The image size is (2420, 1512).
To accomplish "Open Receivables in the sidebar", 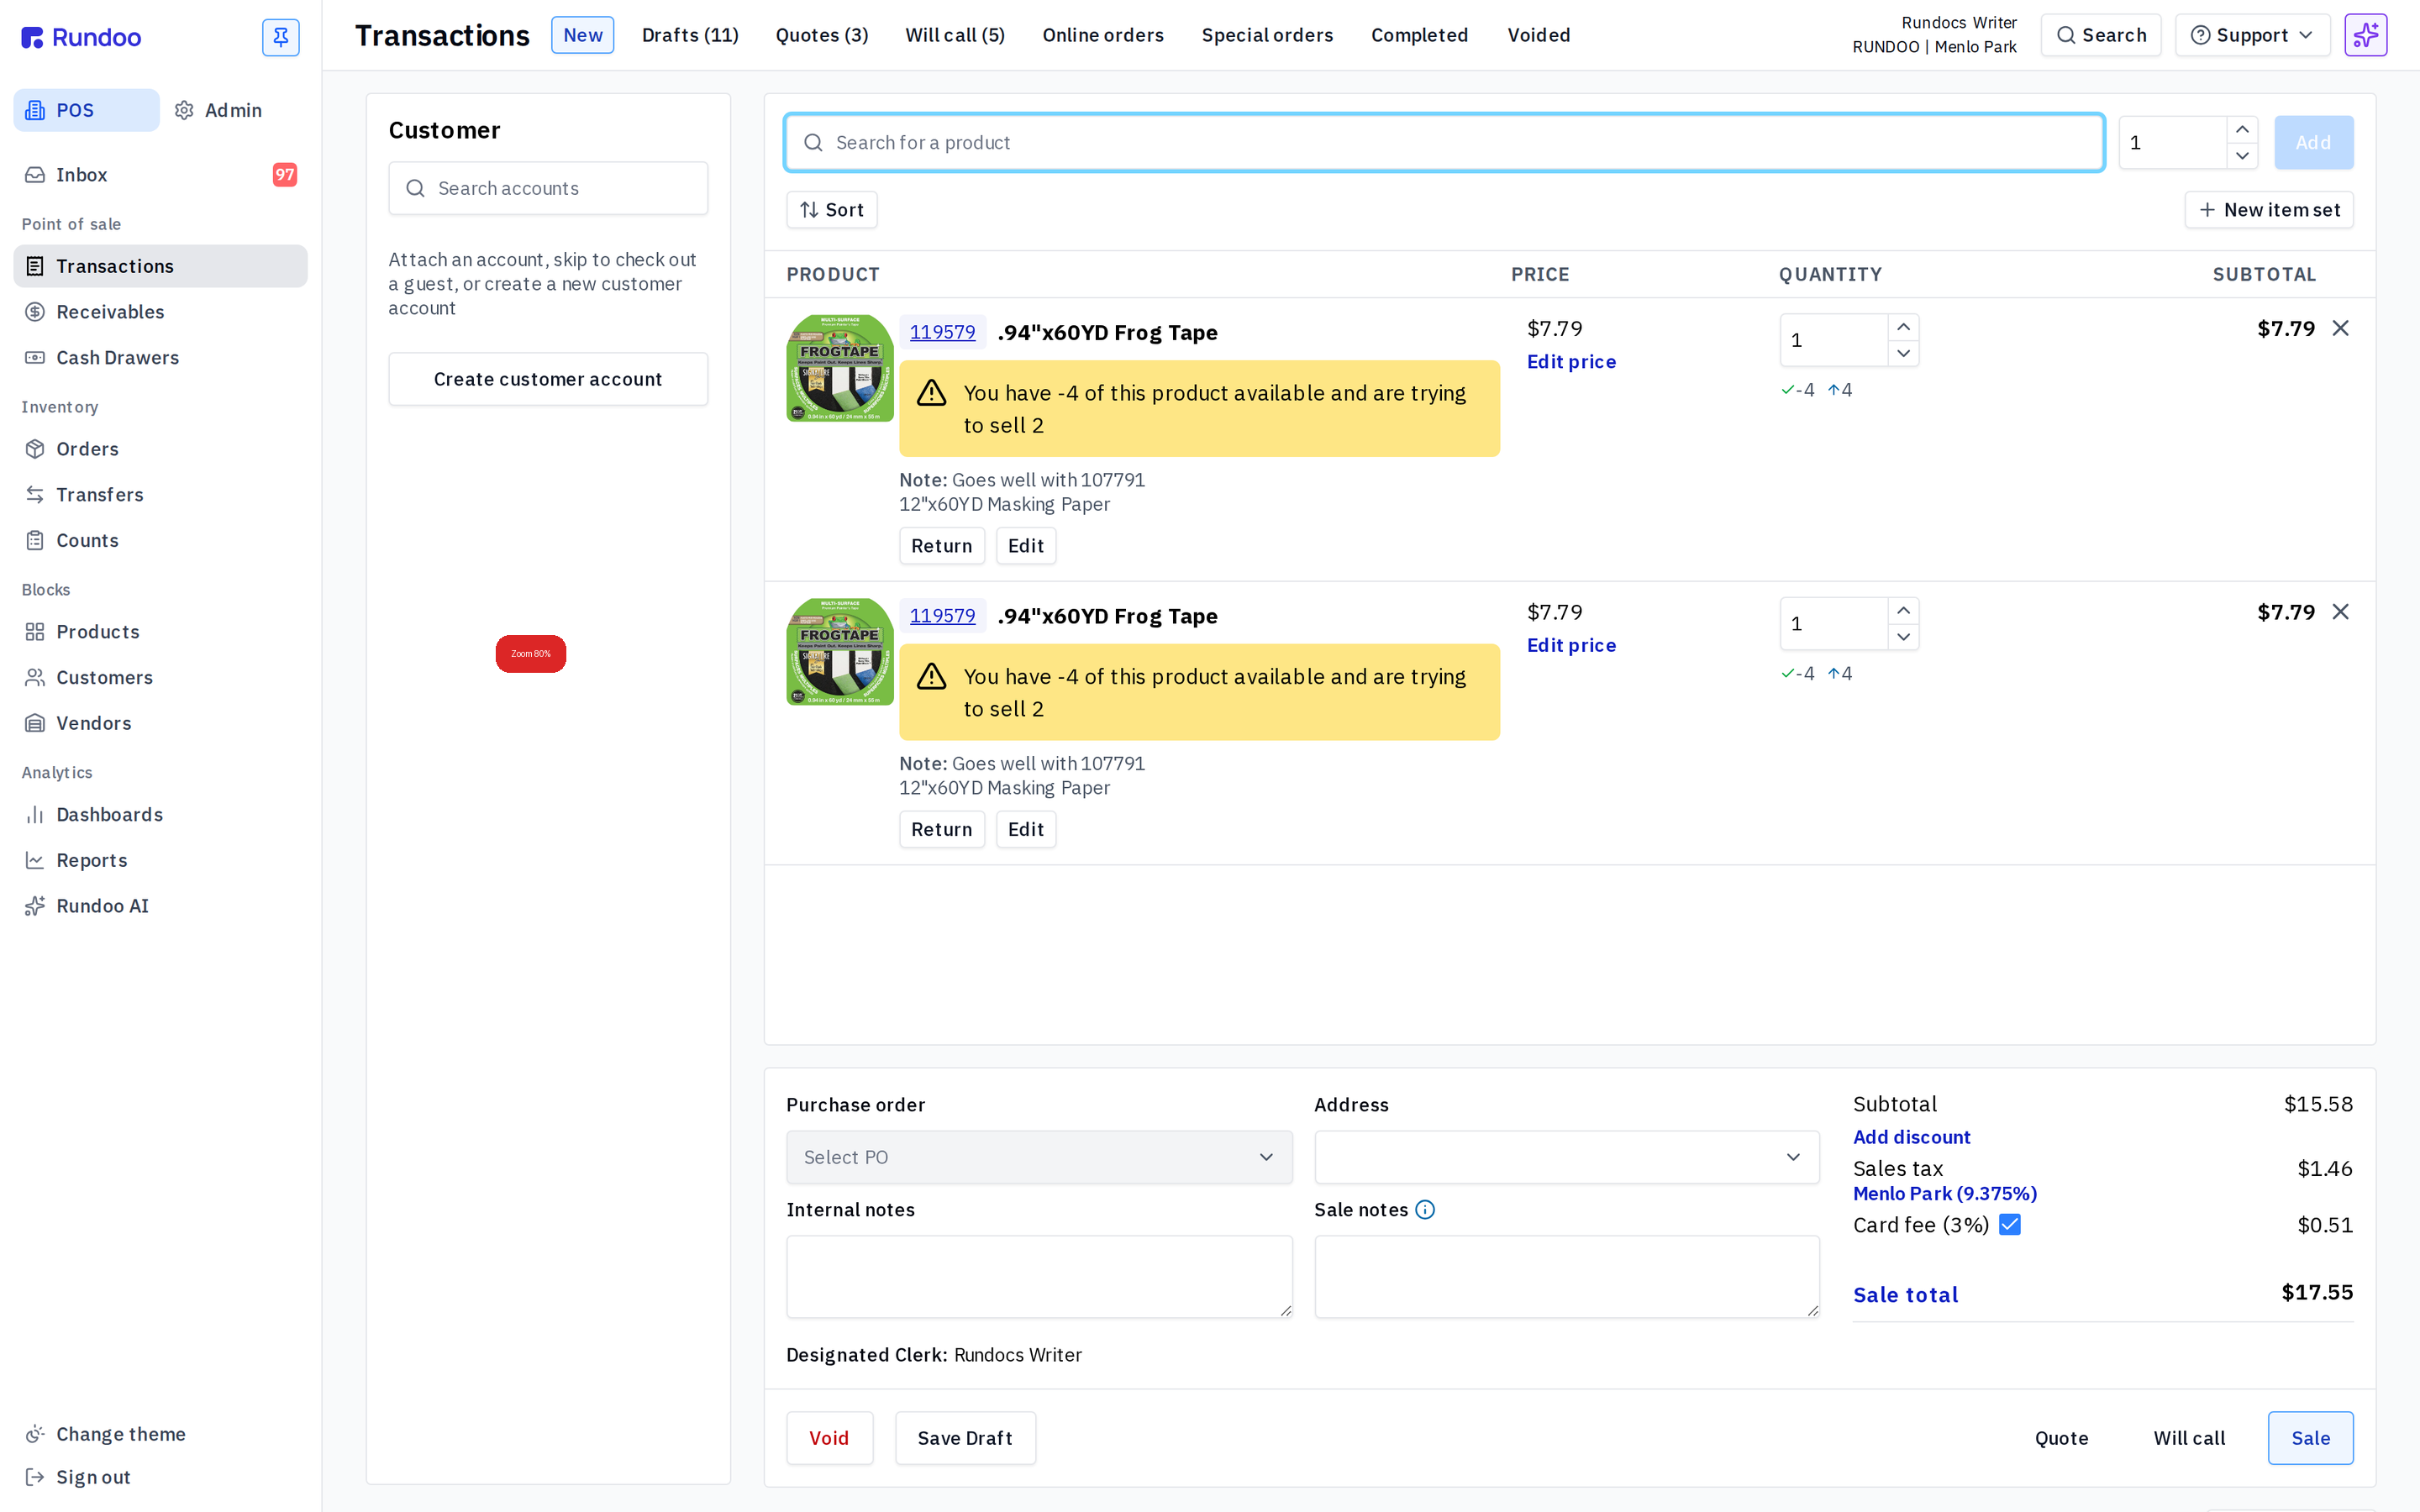I will 160,312.
